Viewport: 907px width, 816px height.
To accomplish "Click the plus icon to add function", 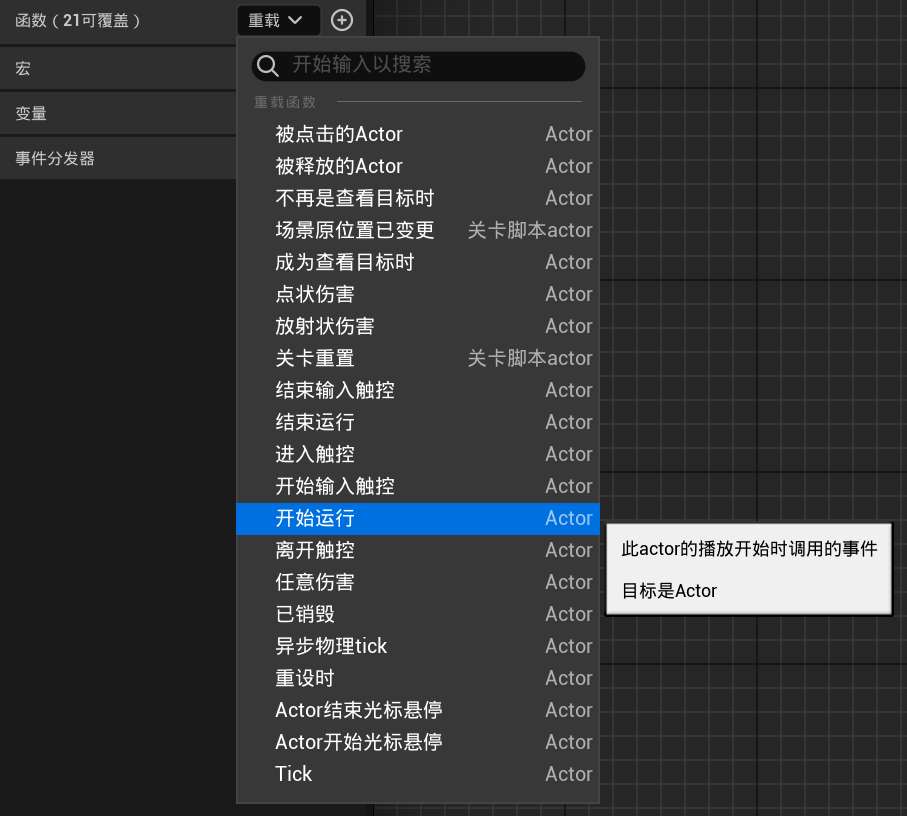I will [x=342, y=20].
